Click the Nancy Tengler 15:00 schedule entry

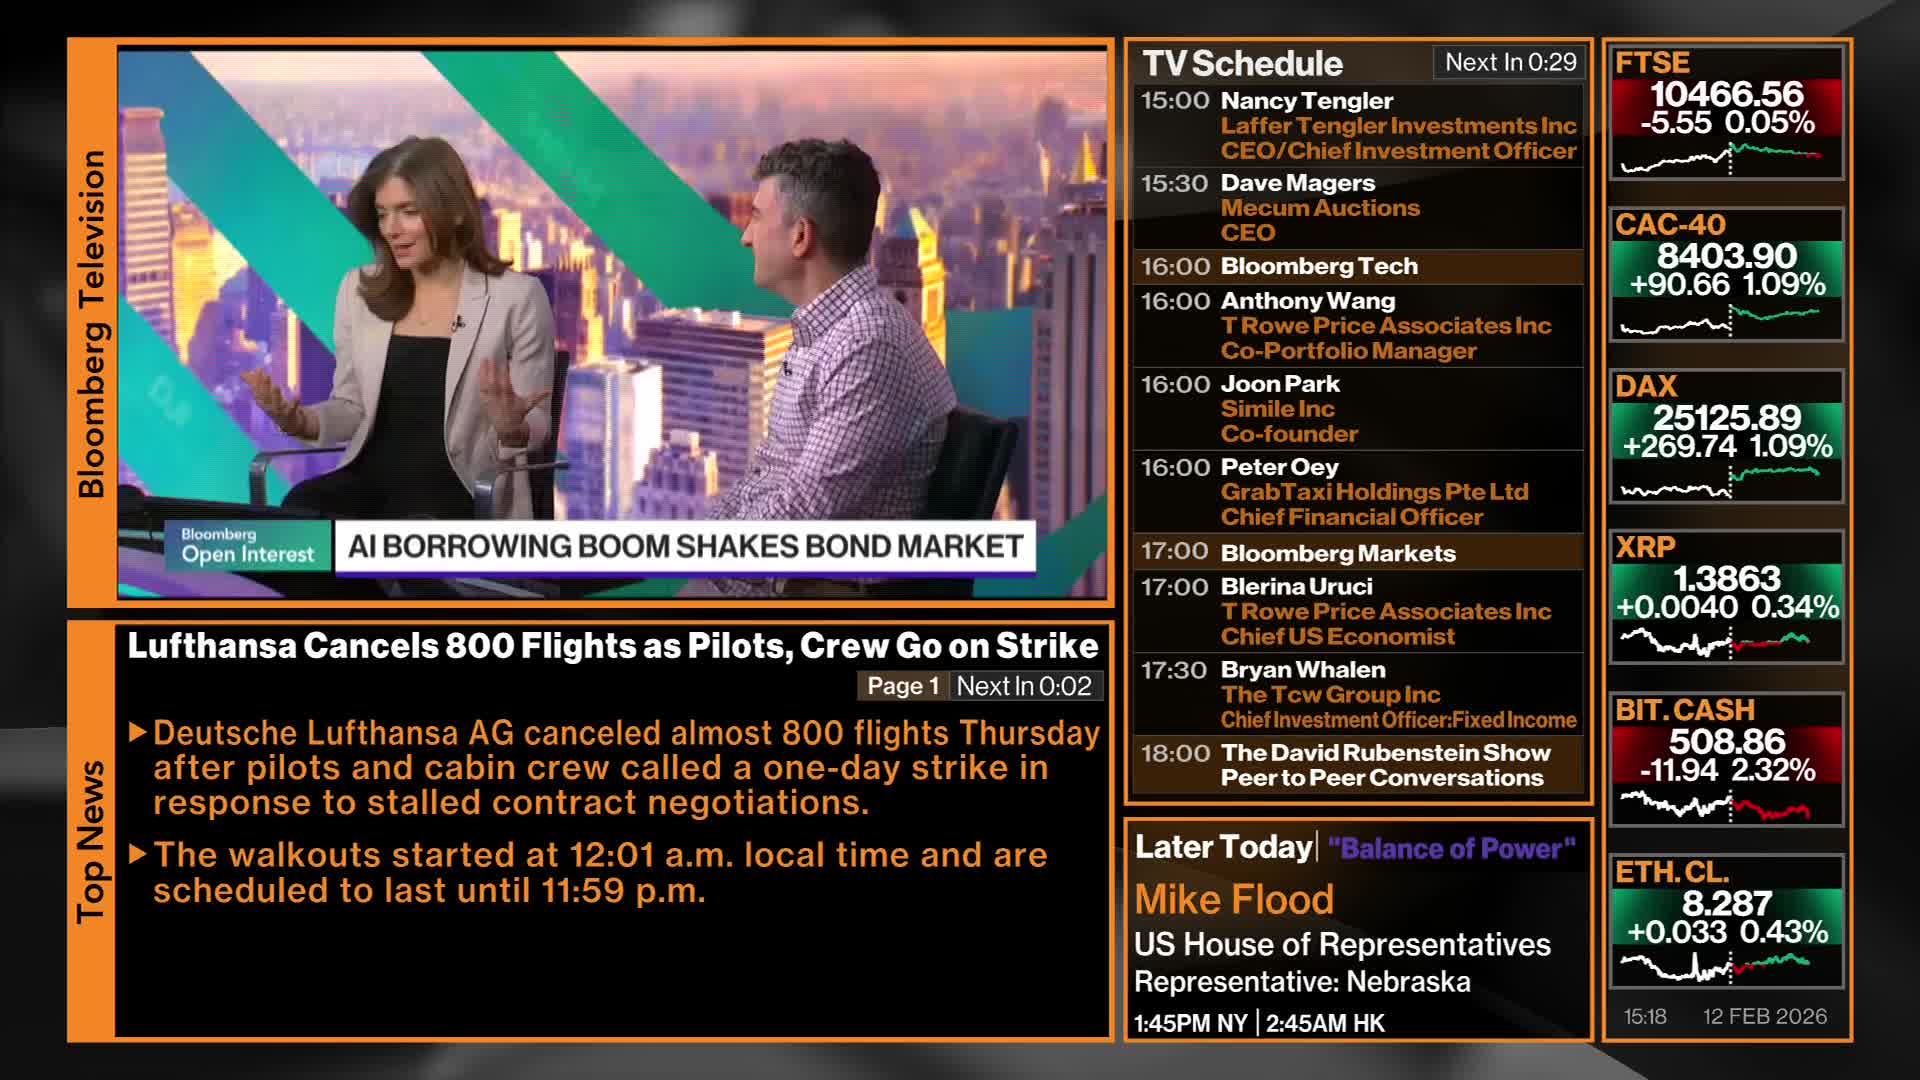coord(1358,126)
